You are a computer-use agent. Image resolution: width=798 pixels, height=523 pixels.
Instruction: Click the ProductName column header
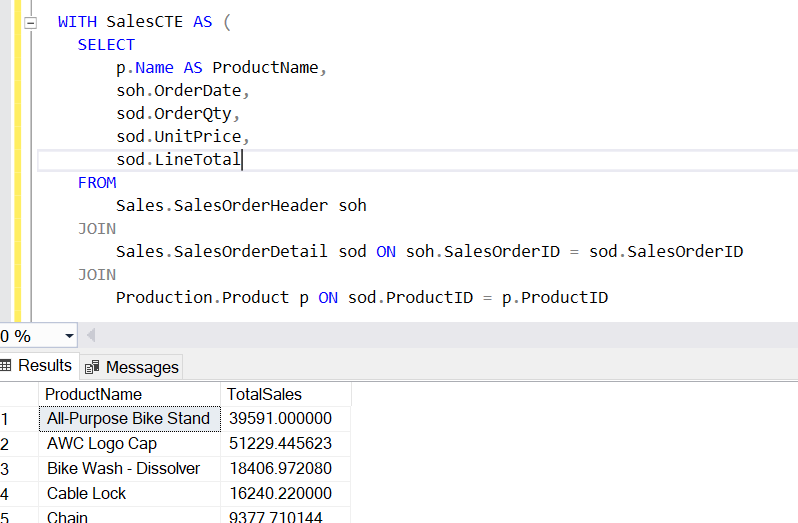(x=94, y=394)
